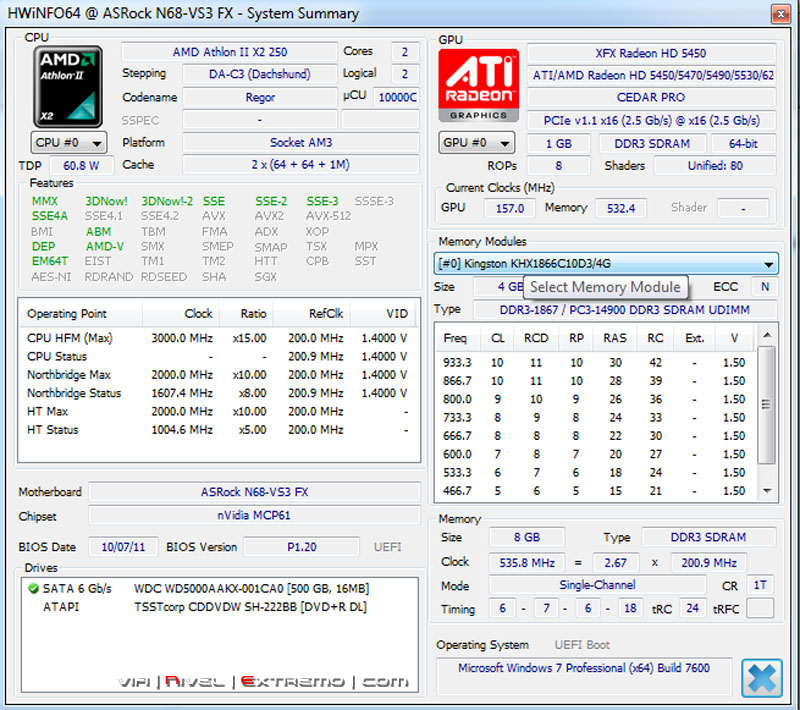Click the ECC value N field
This screenshot has height=710, width=800.
point(765,287)
